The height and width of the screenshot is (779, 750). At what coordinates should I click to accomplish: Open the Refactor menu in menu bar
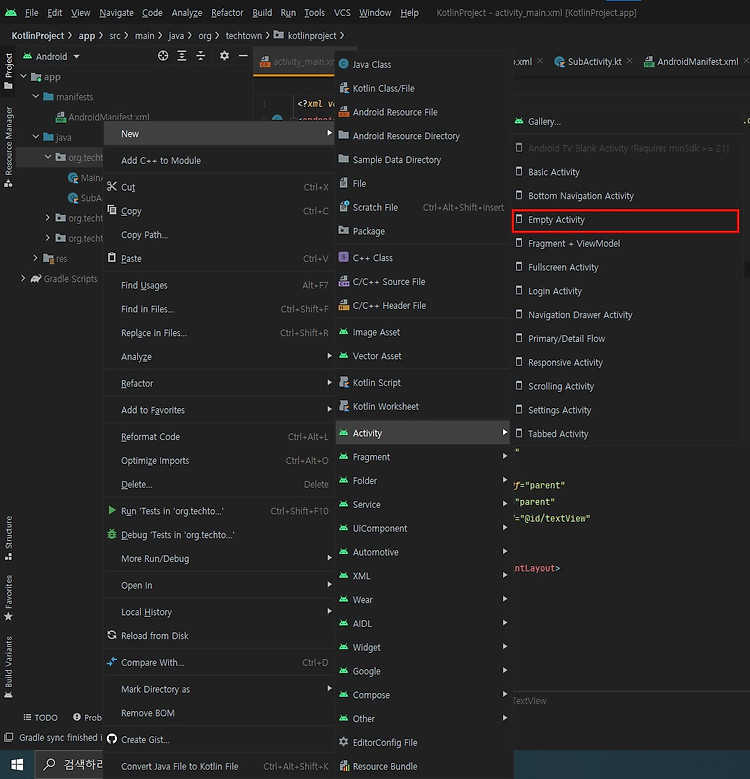click(x=227, y=13)
